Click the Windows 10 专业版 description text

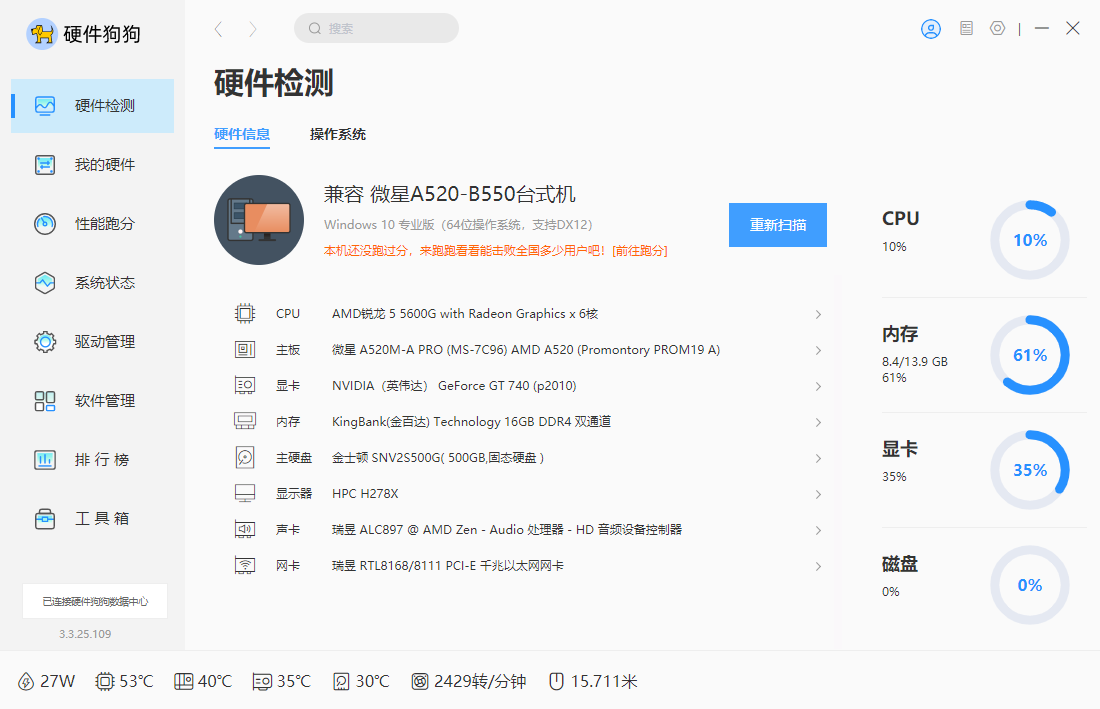click(x=458, y=224)
